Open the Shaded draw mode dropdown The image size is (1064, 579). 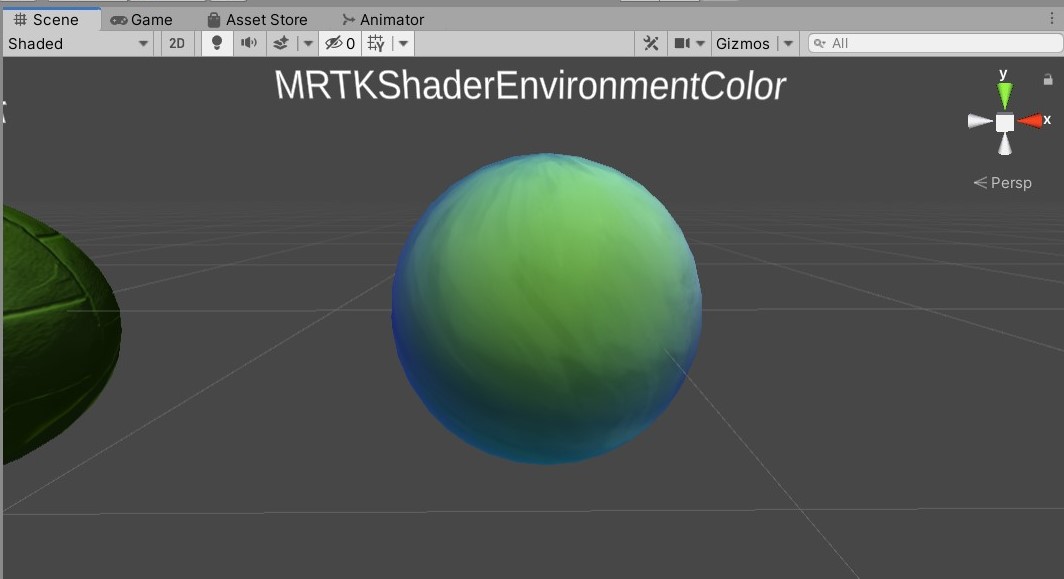[x=79, y=43]
